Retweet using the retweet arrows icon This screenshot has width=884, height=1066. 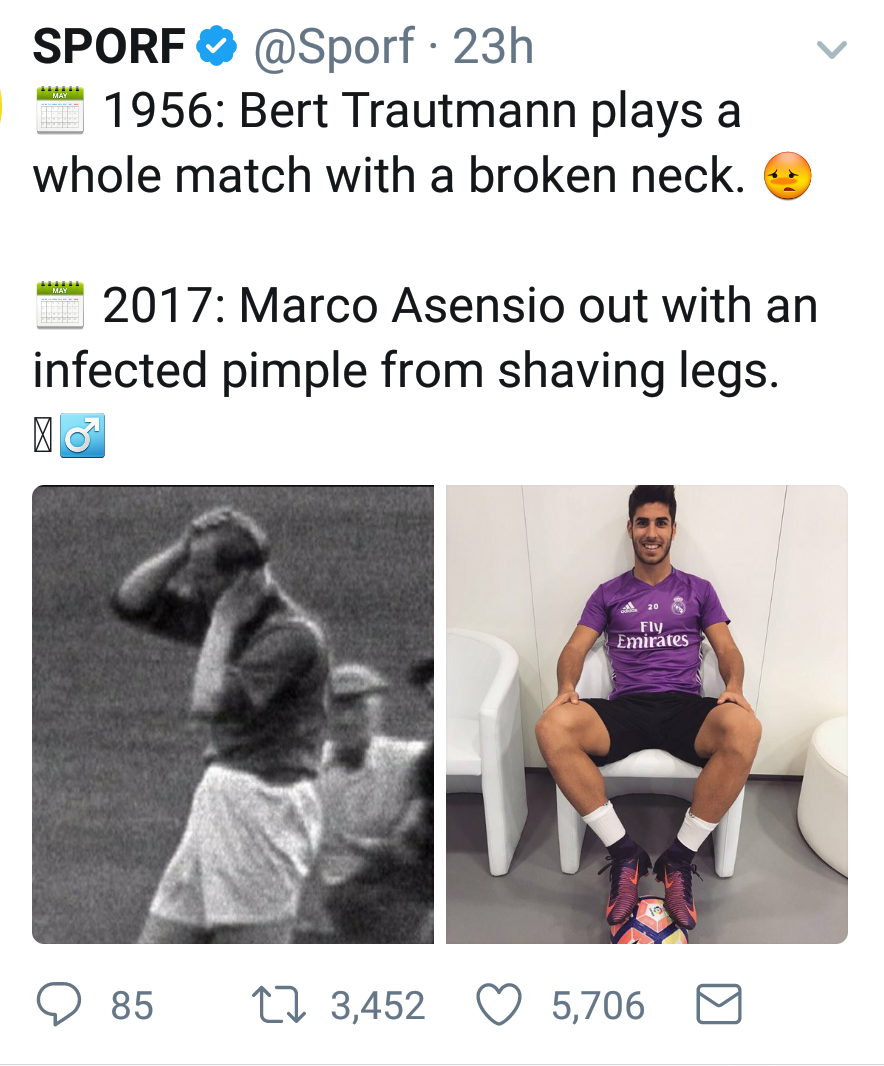(279, 1005)
